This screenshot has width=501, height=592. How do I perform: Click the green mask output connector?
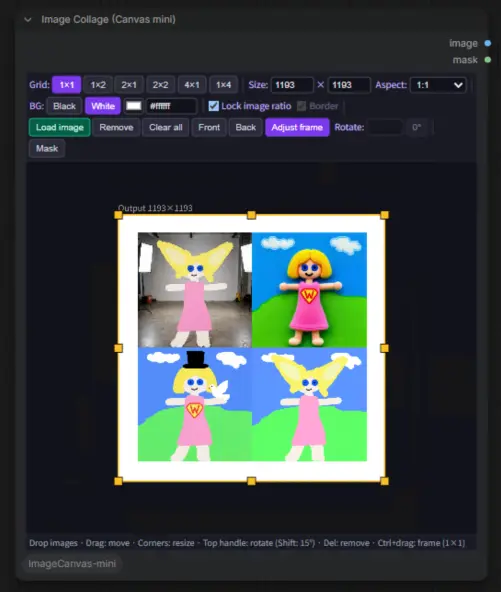click(x=487, y=60)
